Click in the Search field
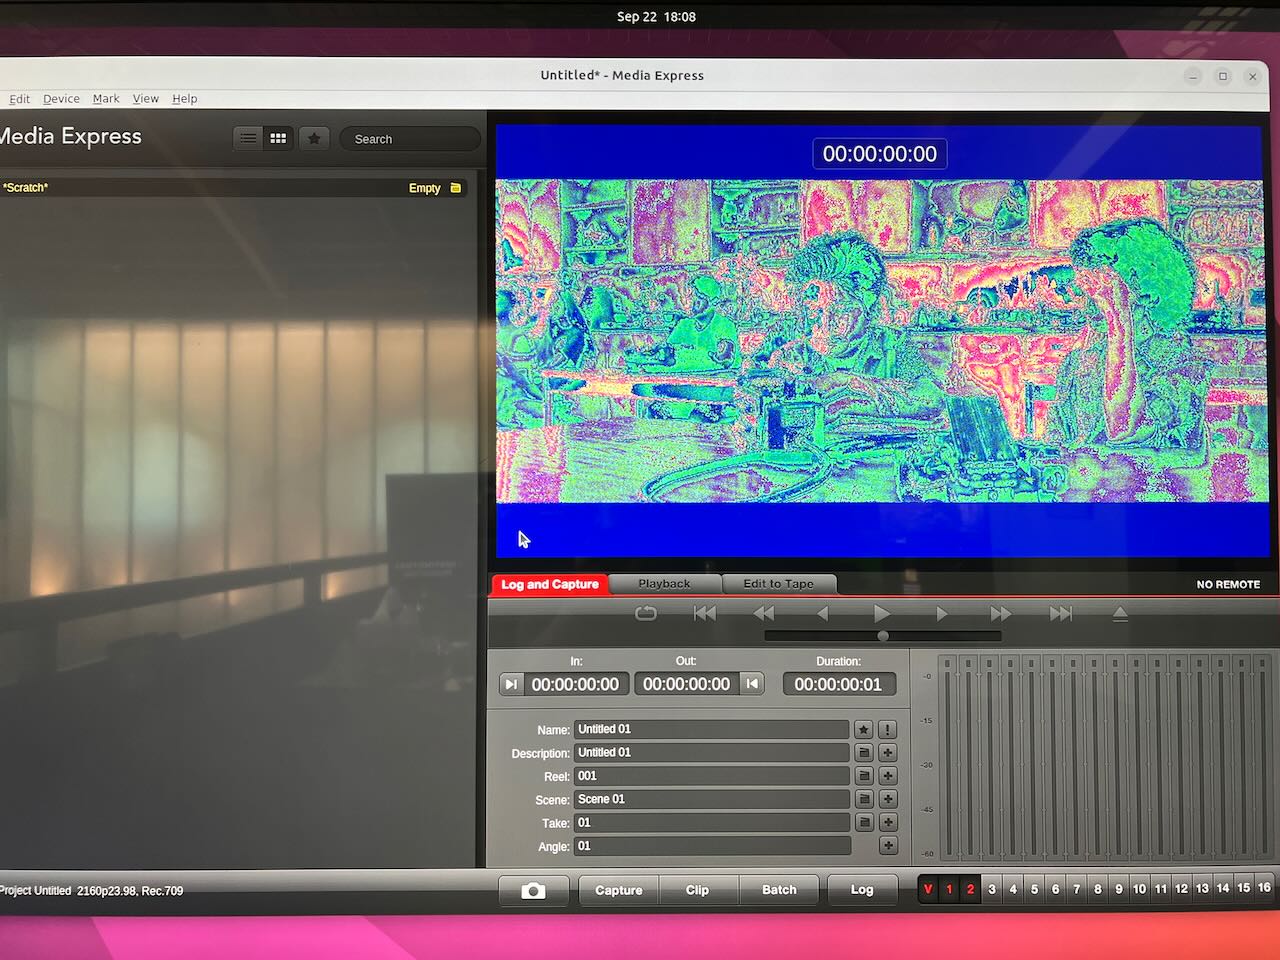 point(410,139)
